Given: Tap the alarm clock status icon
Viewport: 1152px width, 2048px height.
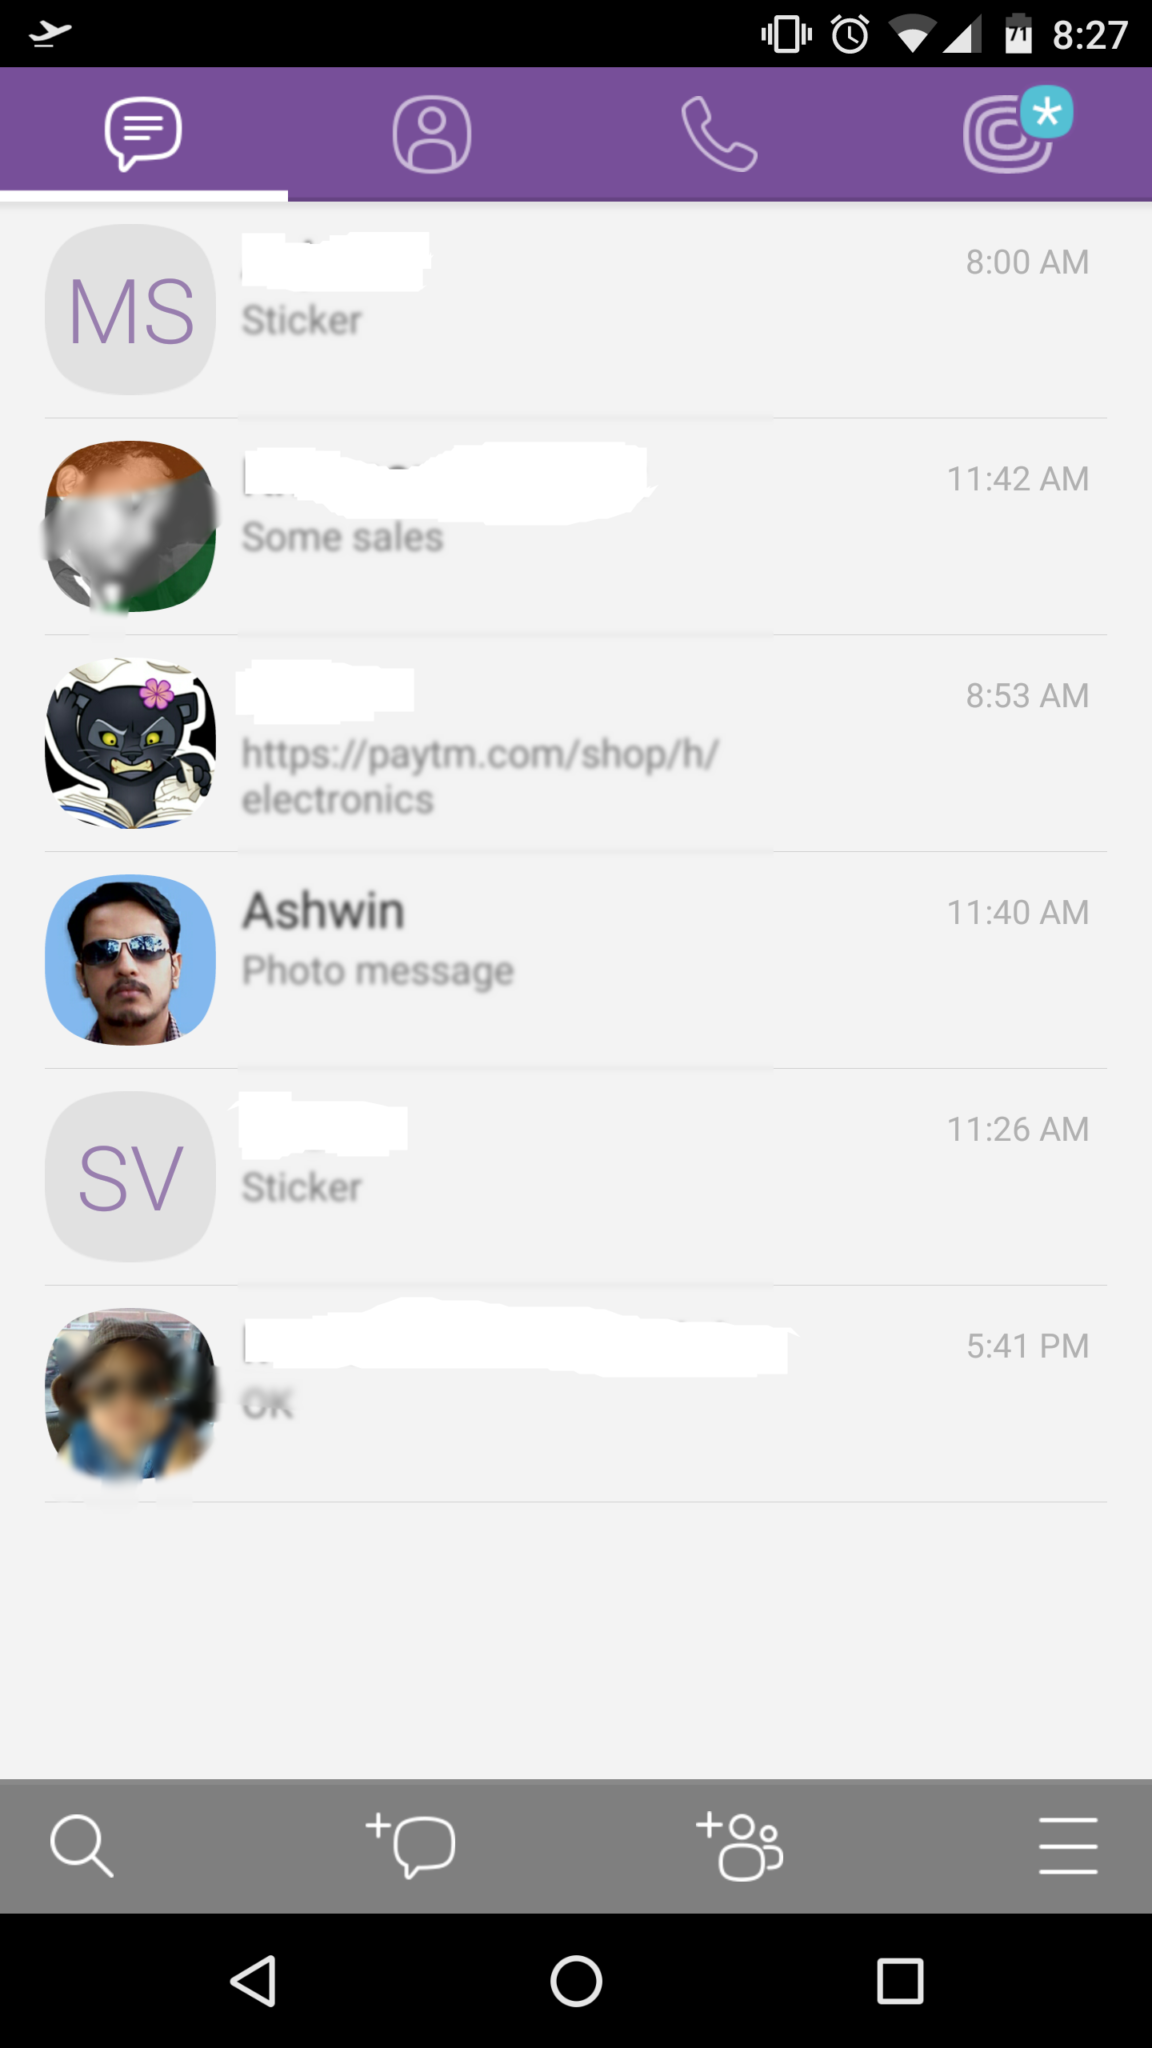Looking at the screenshot, I should [850, 35].
